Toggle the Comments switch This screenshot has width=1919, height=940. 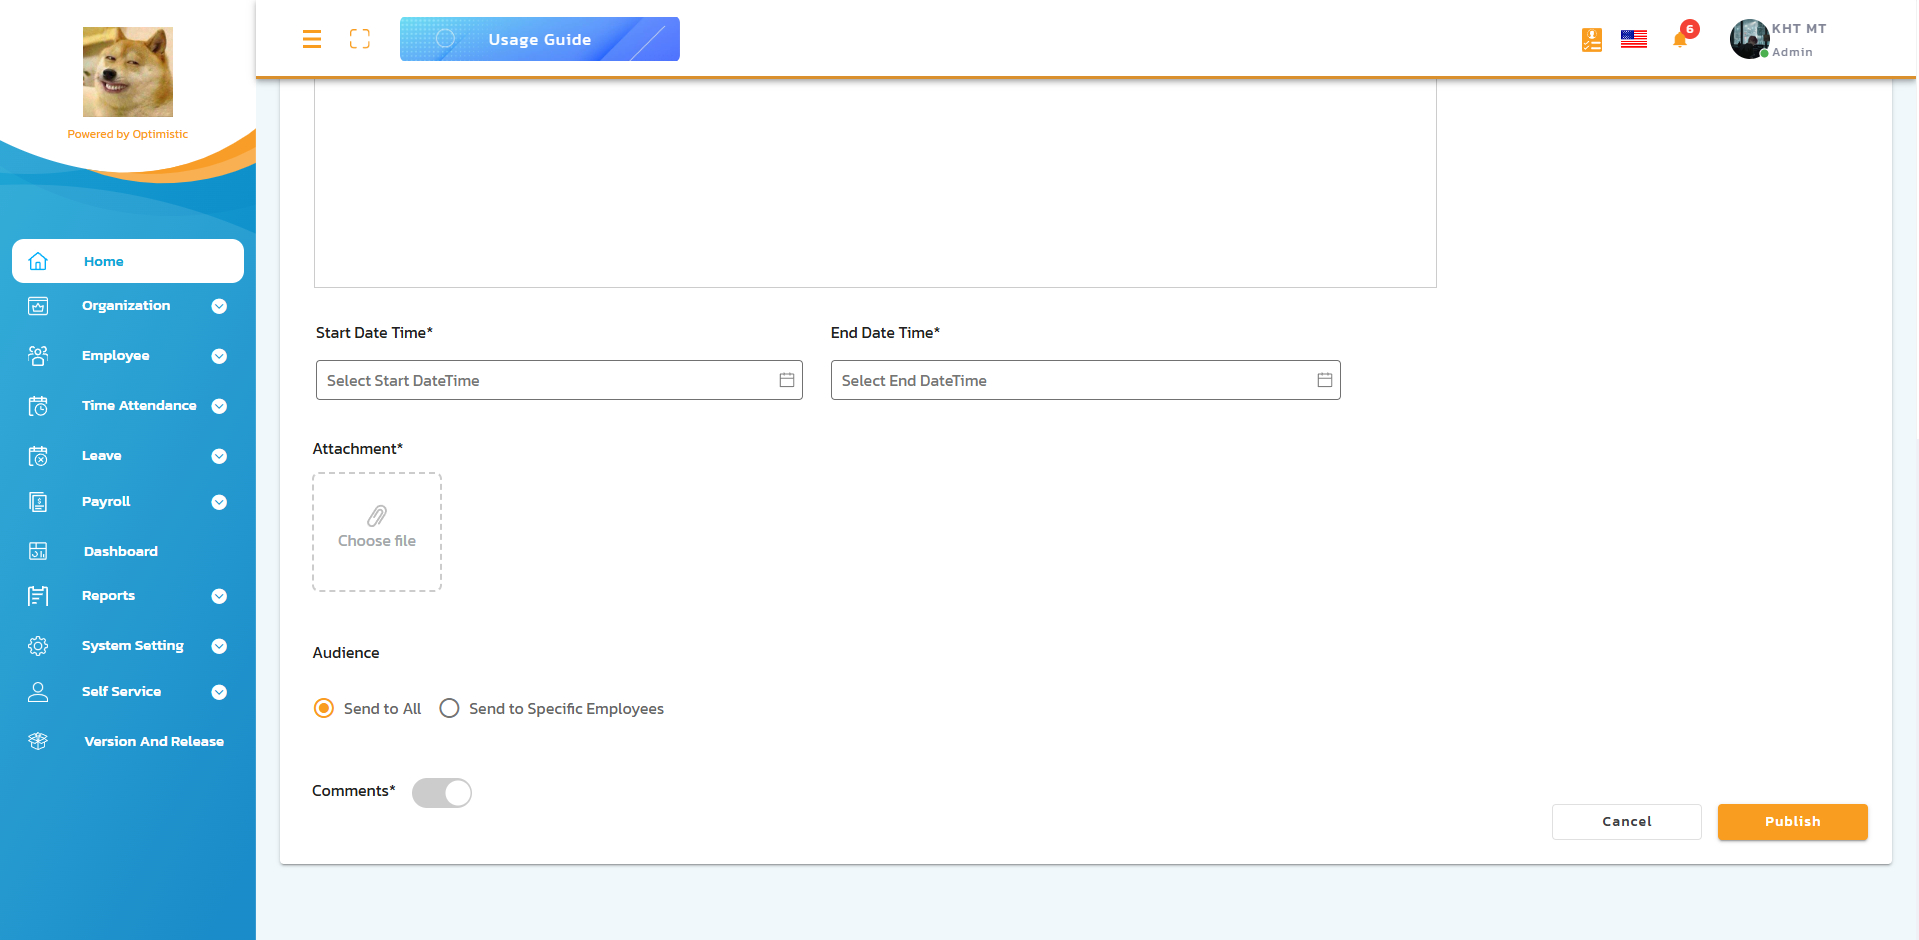coord(442,793)
